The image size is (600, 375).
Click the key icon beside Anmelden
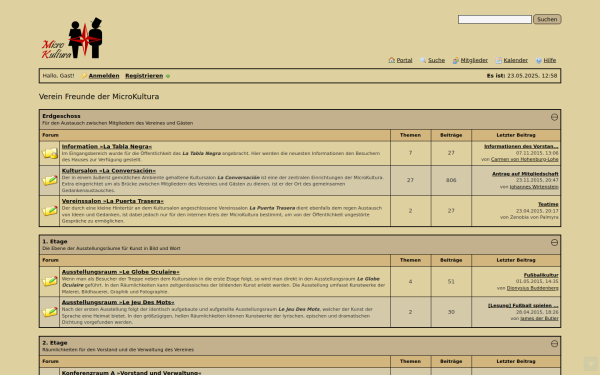[x=84, y=76]
